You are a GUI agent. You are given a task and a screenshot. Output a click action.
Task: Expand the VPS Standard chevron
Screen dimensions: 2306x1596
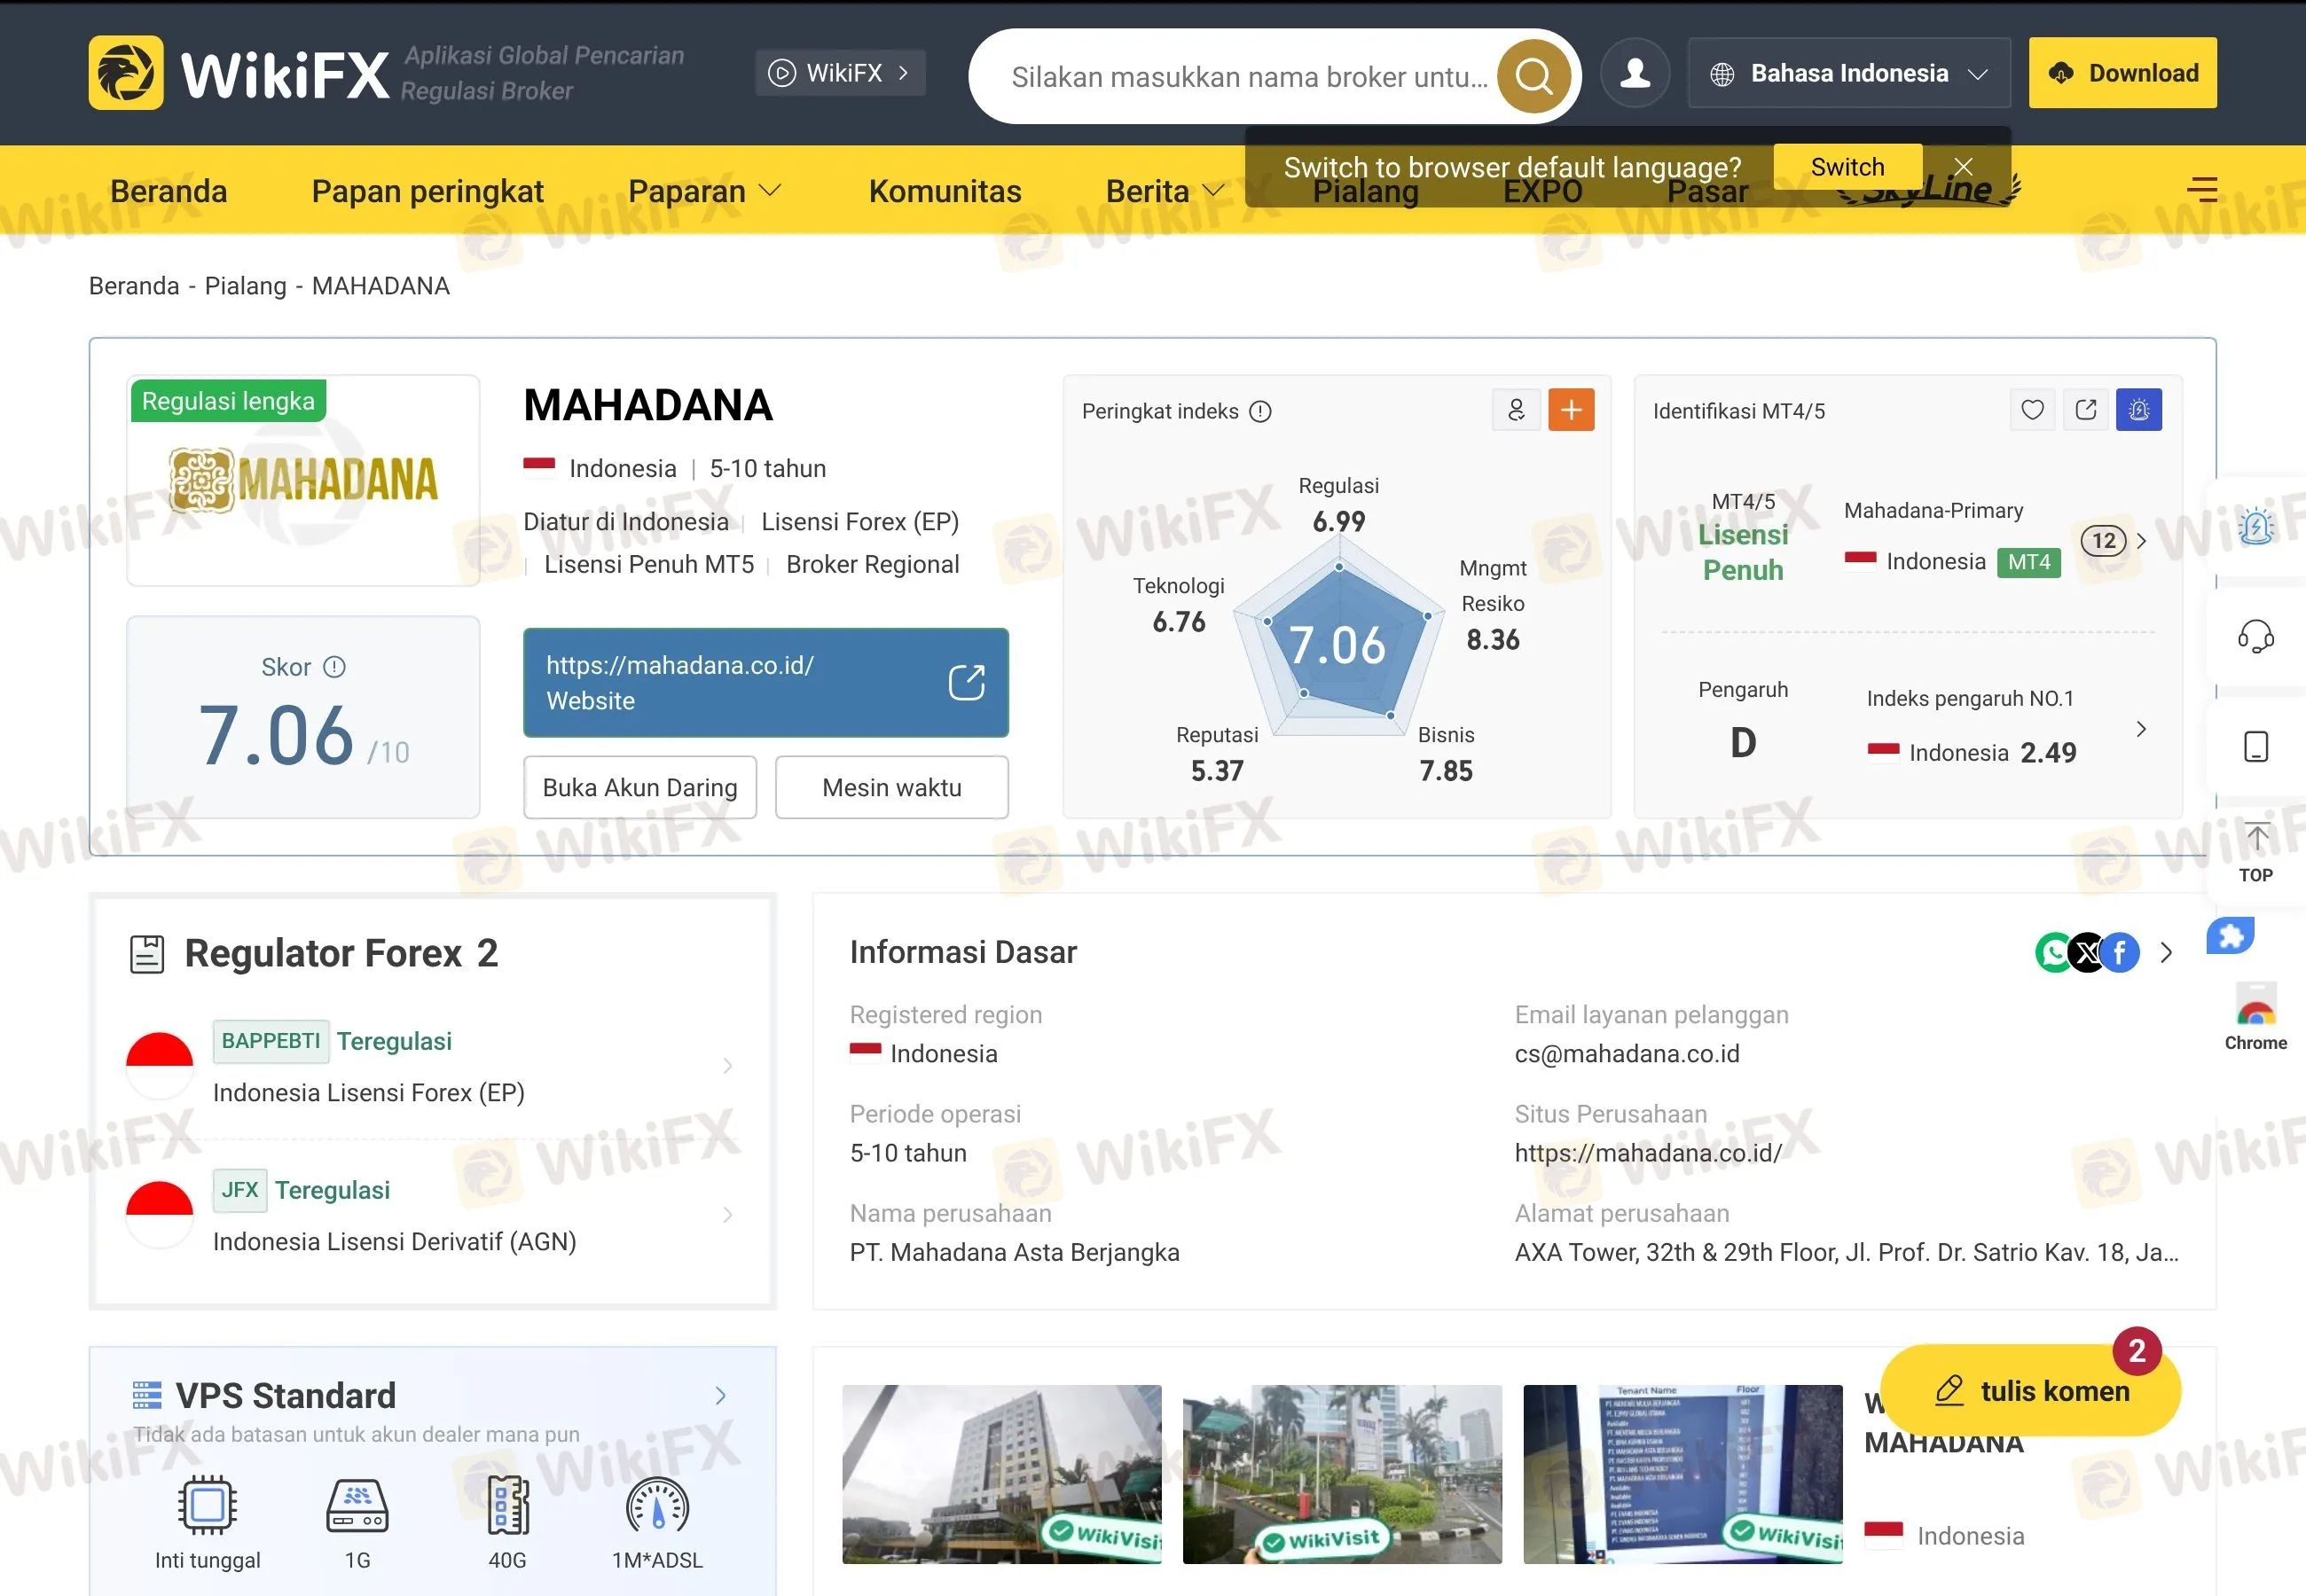click(x=720, y=1396)
